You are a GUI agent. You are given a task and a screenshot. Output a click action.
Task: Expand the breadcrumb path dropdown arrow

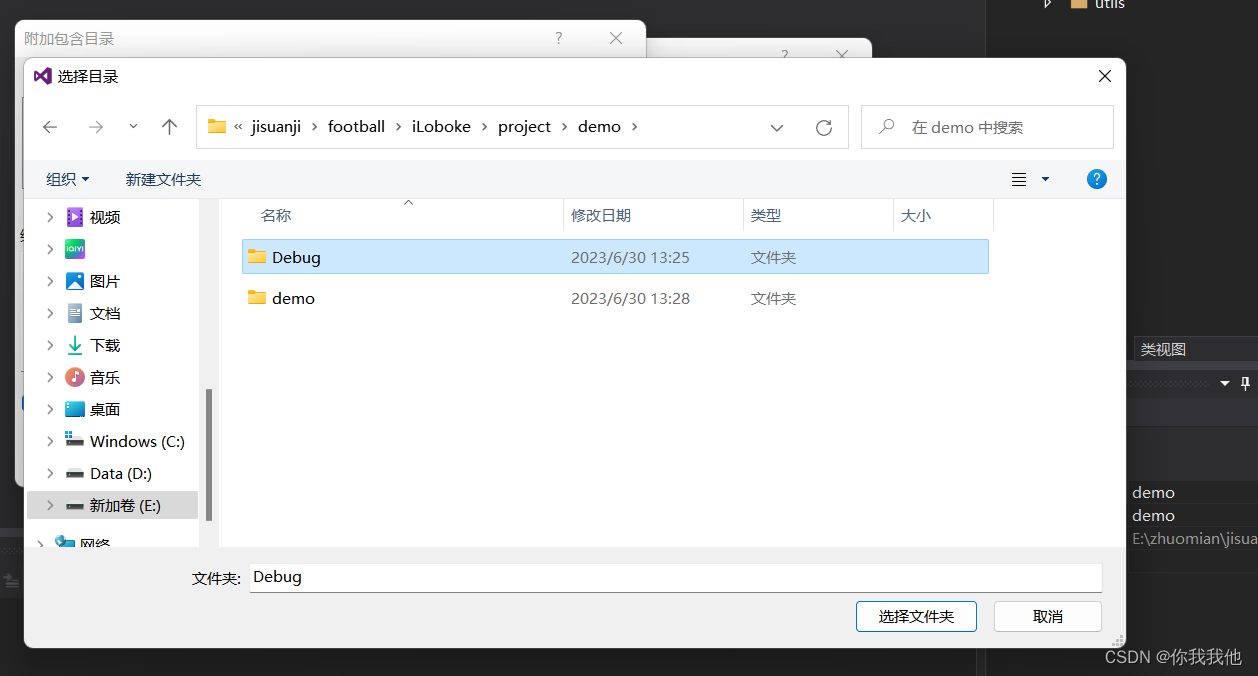(x=777, y=127)
